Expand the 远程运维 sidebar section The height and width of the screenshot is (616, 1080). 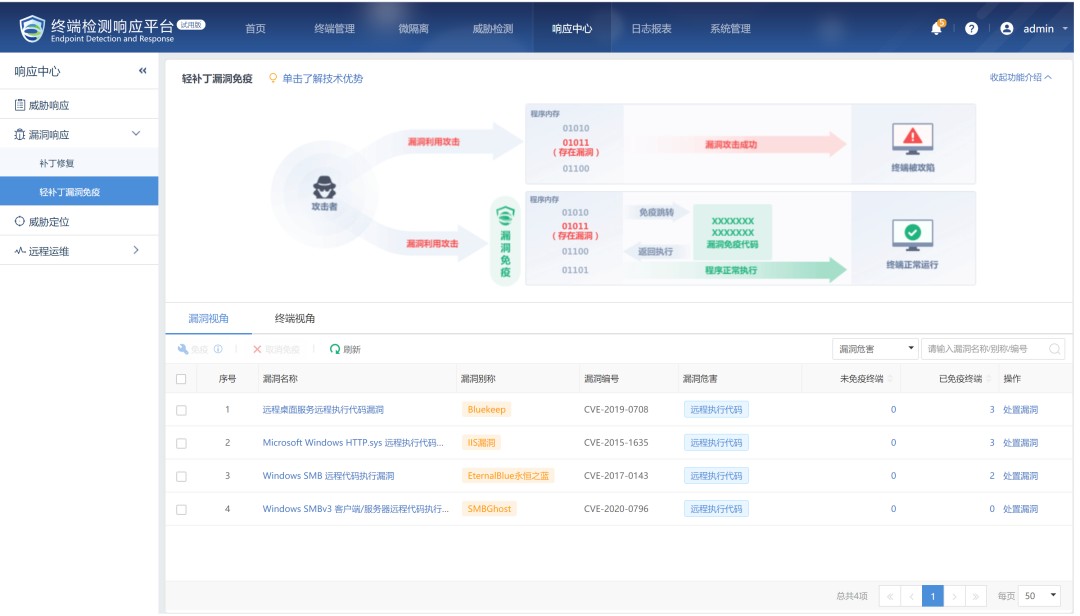click(x=136, y=250)
